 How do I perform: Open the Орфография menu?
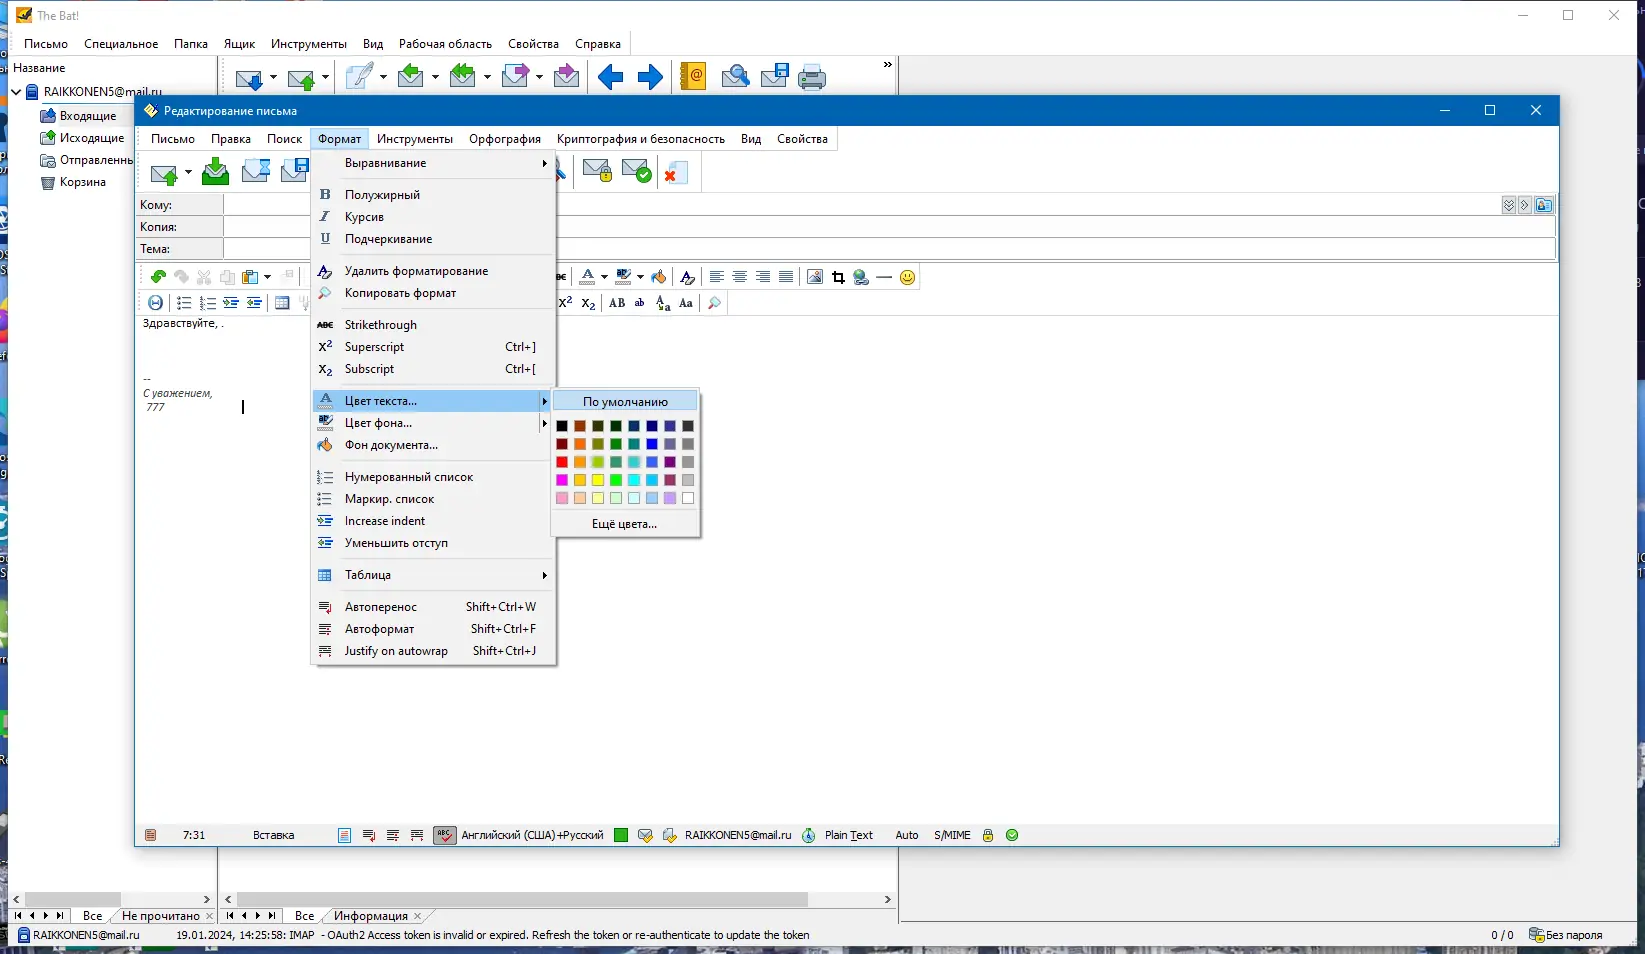click(x=505, y=139)
